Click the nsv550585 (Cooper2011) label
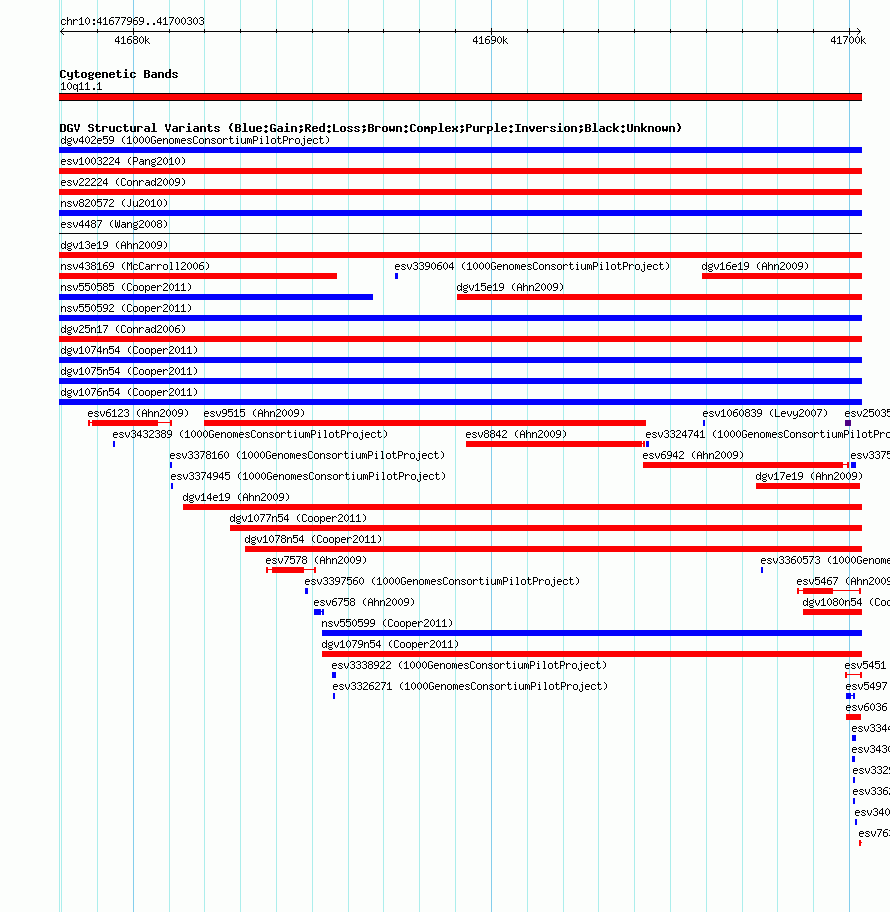Screen dimensions: 890x912 click(x=126, y=287)
